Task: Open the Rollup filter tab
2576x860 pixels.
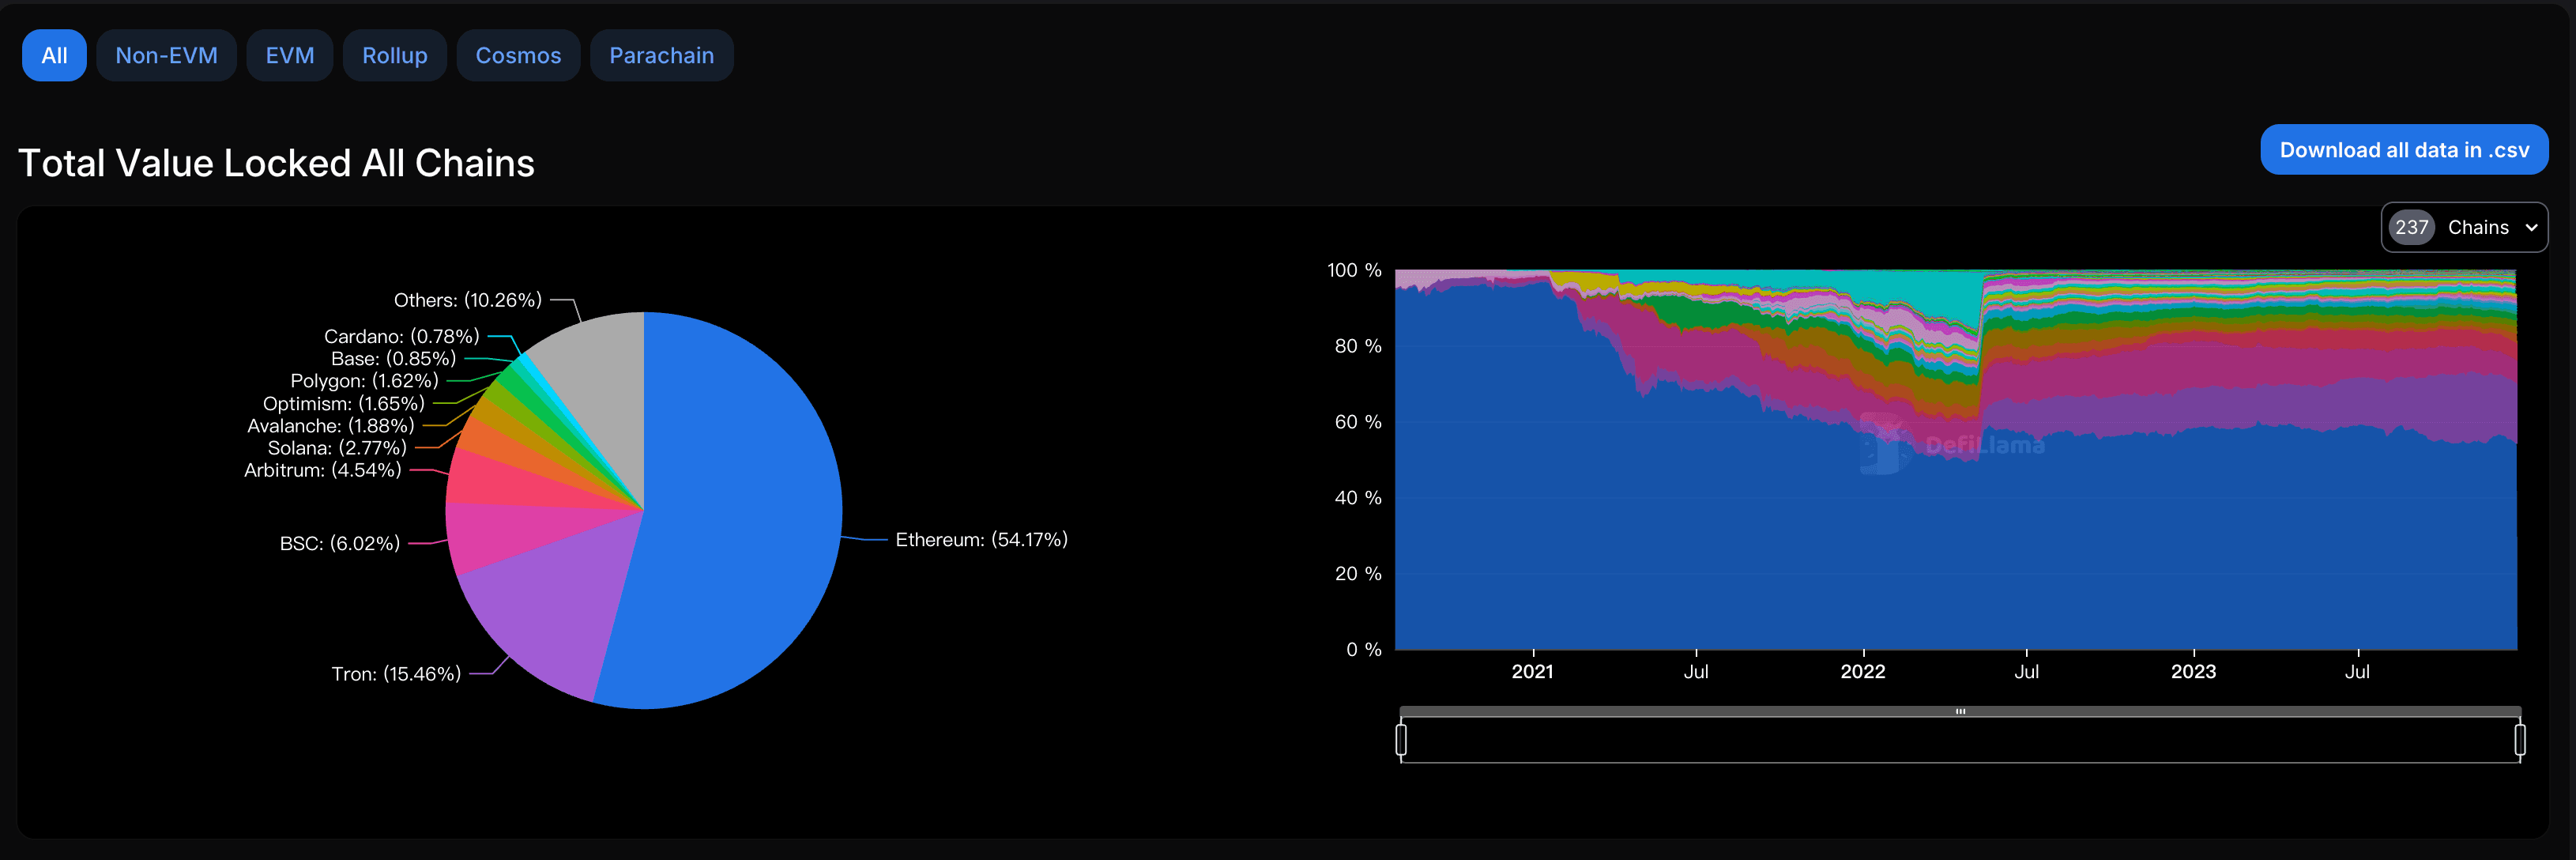Action: (x=394, y=55)
